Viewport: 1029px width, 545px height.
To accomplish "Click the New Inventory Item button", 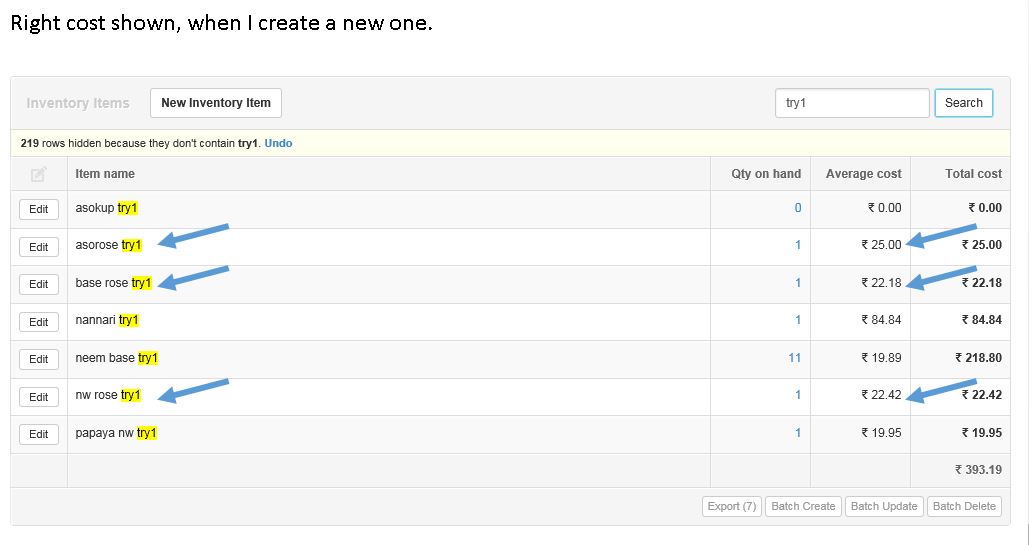I will tap(216, 103).
